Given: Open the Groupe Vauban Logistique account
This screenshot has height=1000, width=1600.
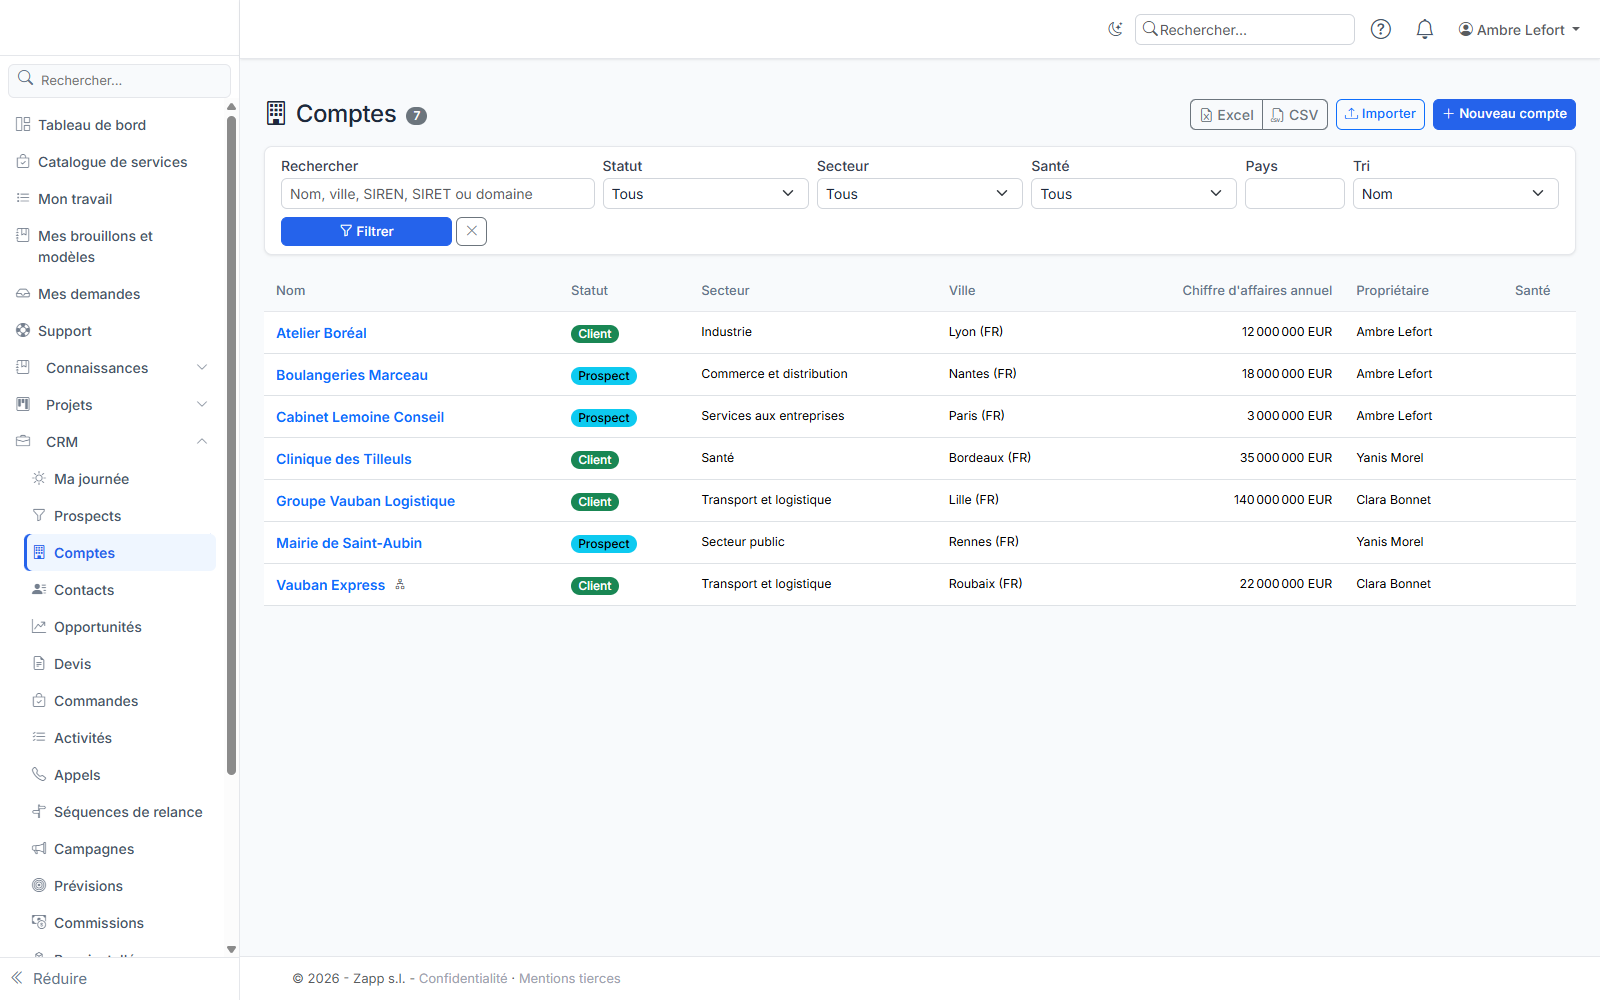Looking at the screenshot, I should 365,501.
